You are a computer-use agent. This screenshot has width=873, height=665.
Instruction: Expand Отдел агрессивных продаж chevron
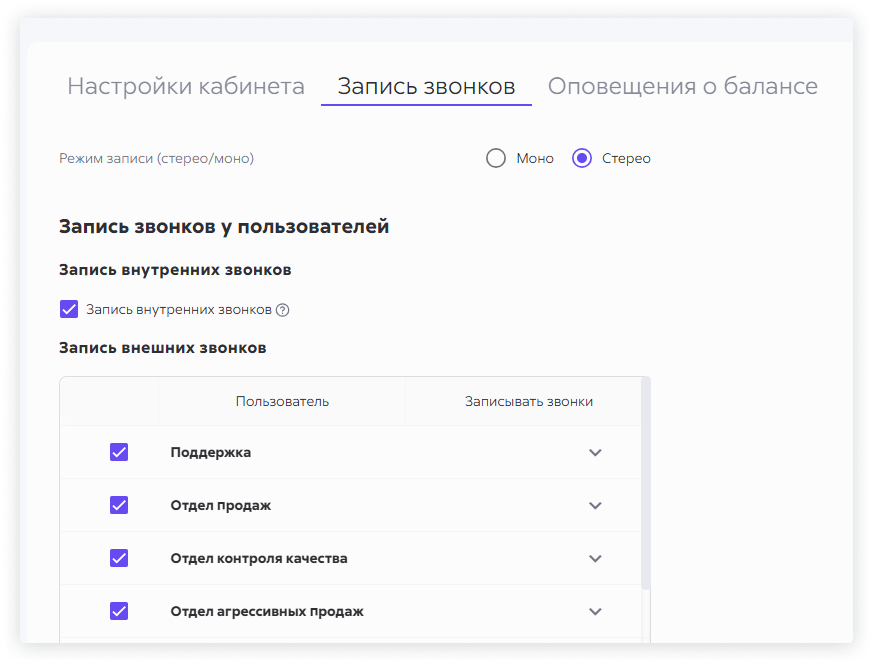point(595,611)
